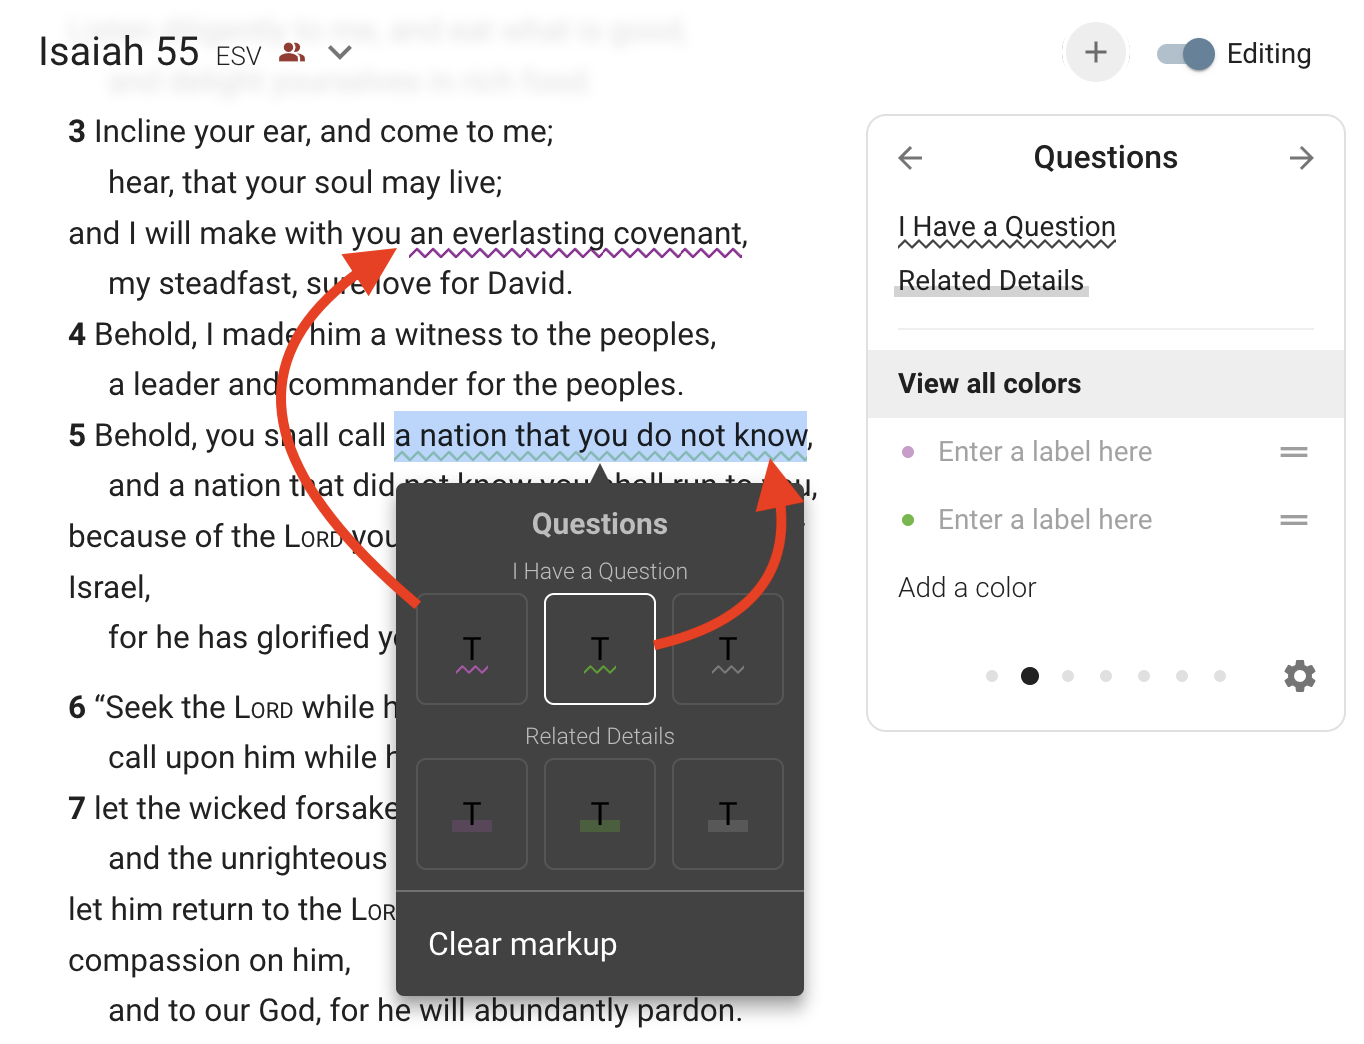Click verse number 3
The width and height of the screenshot is (1364, 1044).
(x=77, y=132)
